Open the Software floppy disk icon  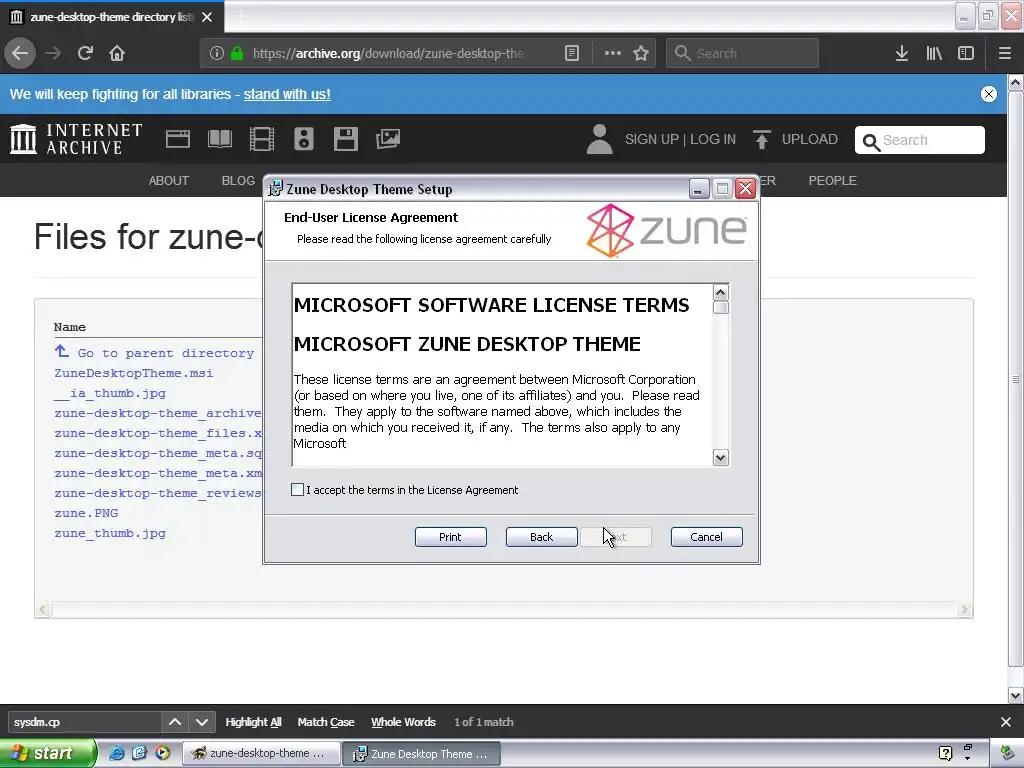(x=345, y=139)
